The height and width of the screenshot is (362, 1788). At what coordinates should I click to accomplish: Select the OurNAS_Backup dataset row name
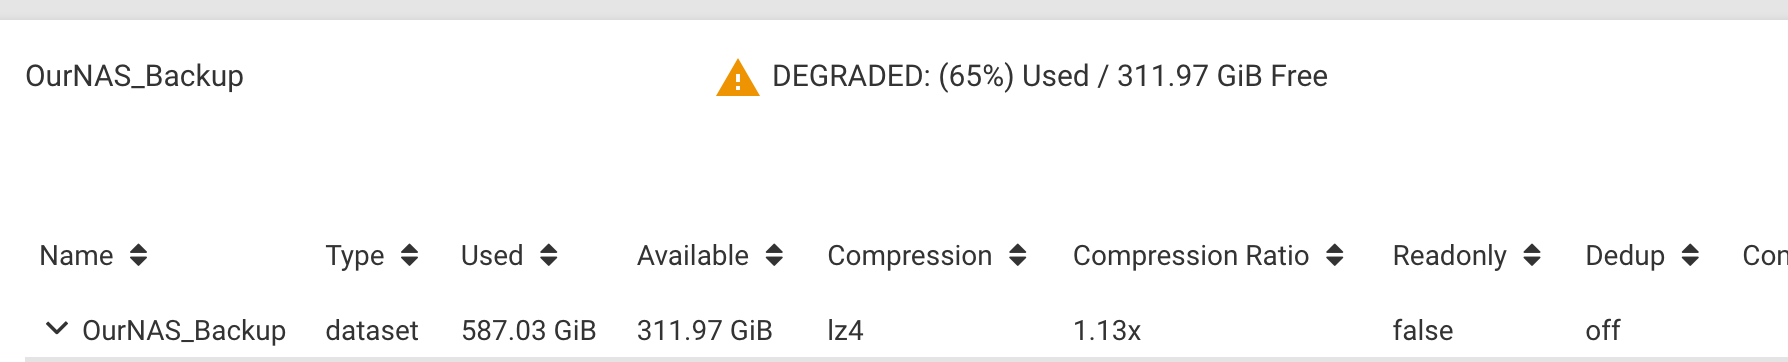[x=184, y=330]
